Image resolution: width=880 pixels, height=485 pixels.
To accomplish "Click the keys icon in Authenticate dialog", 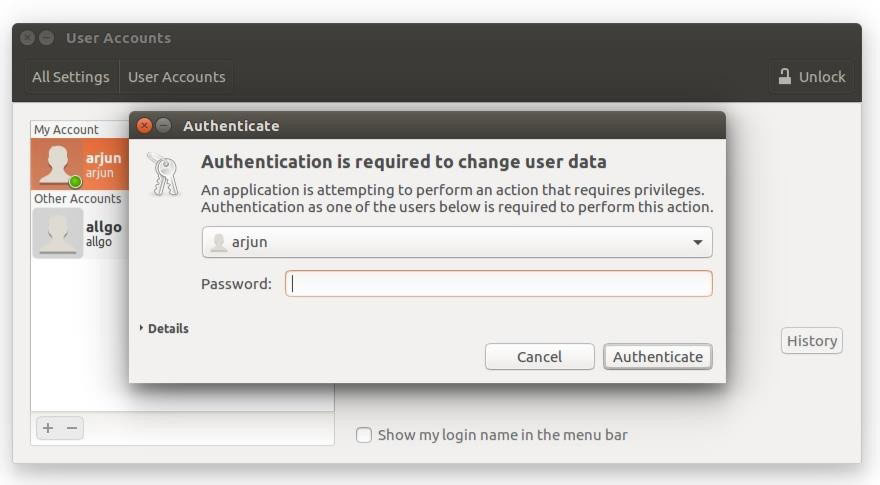I will 161,173.
